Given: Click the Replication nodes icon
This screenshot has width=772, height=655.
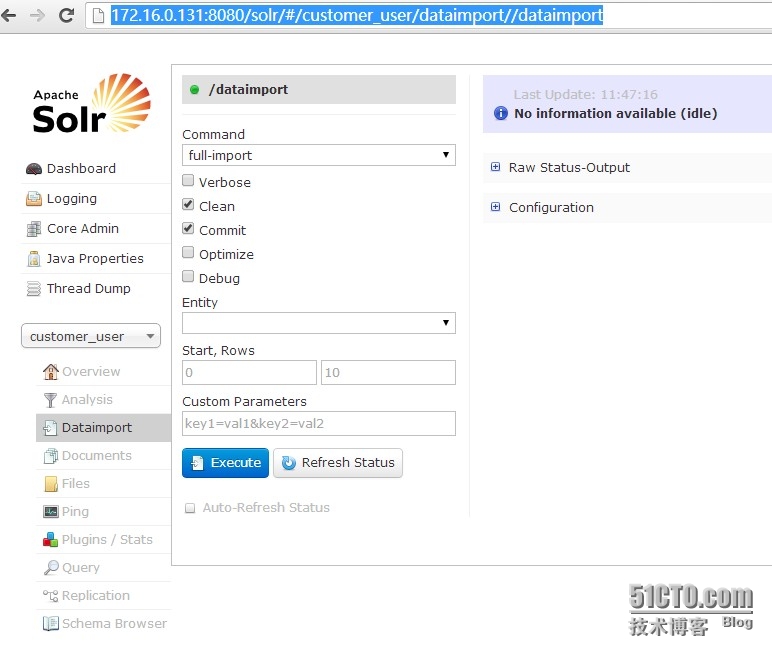Looking at the screenshot, I should tap(50, 596).
